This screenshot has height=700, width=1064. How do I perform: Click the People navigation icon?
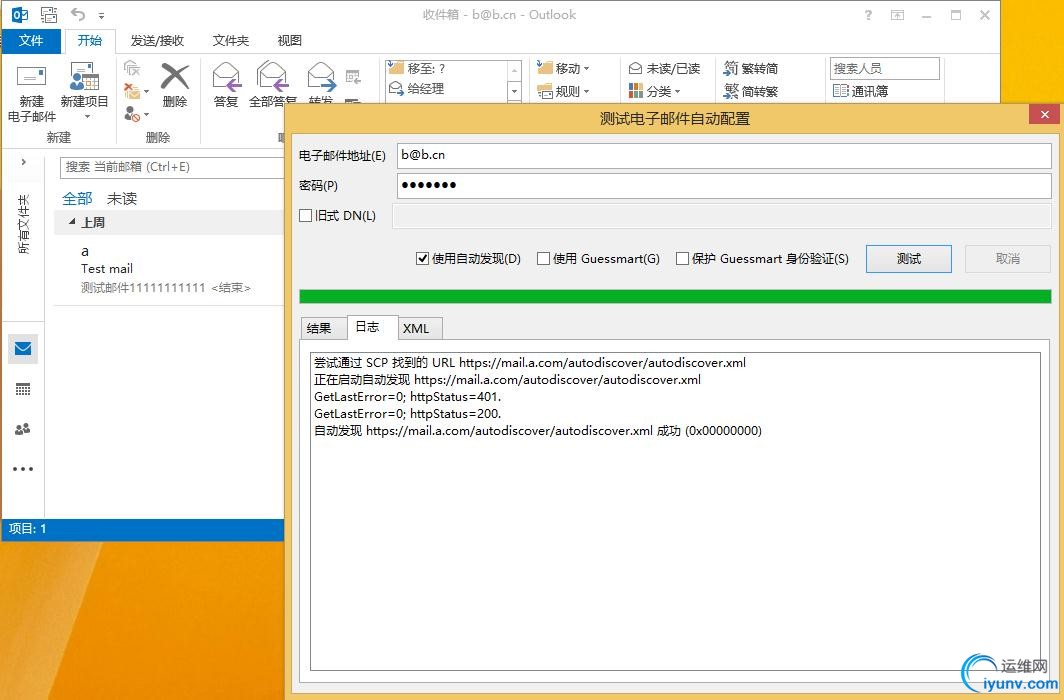coord(22,429)
